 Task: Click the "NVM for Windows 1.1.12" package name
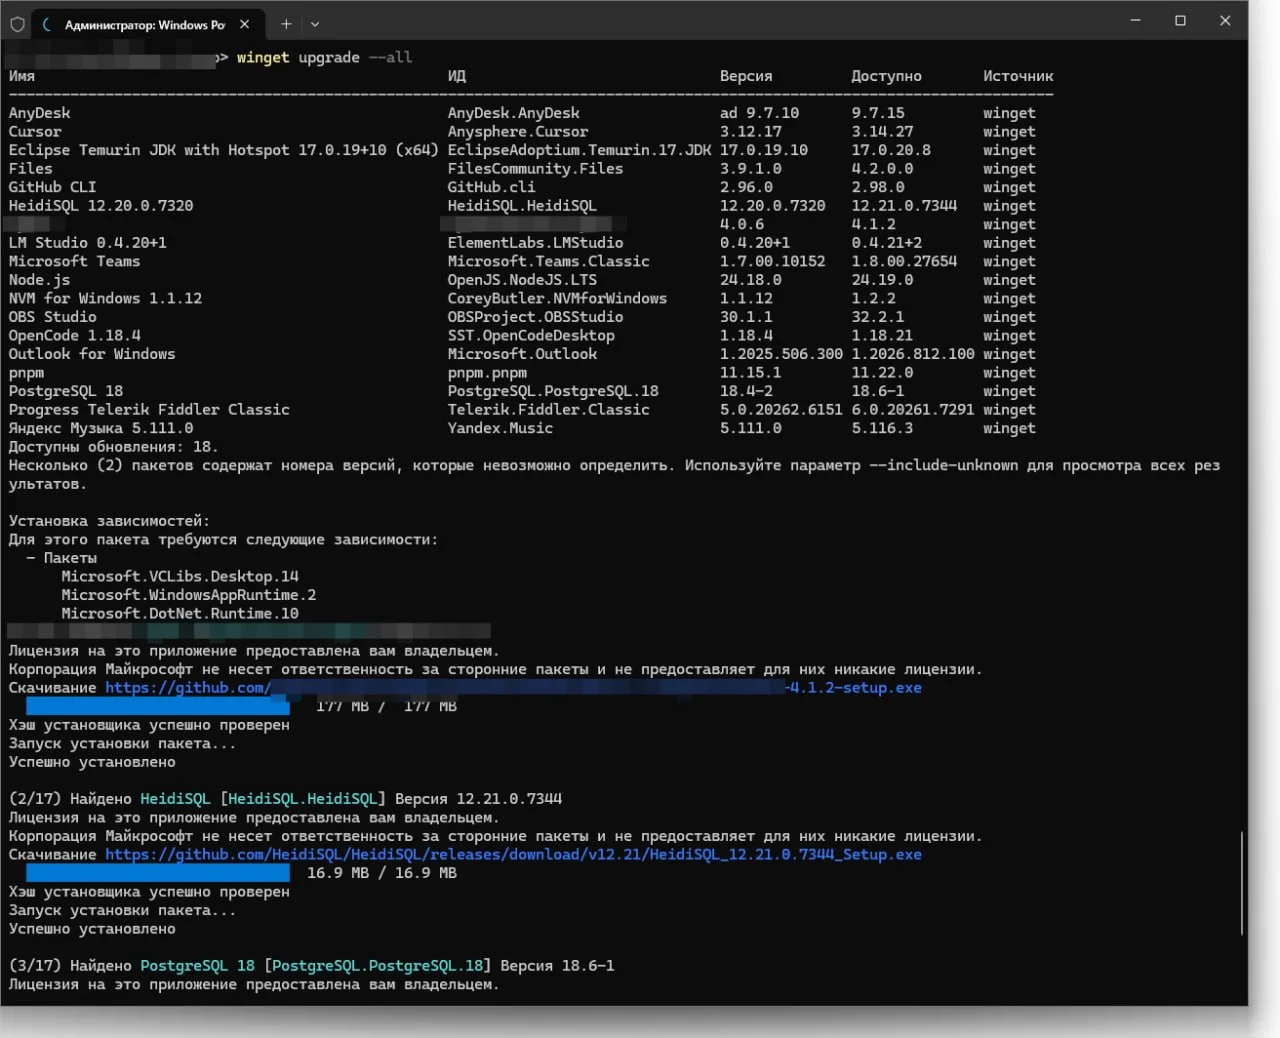point(106,298)
